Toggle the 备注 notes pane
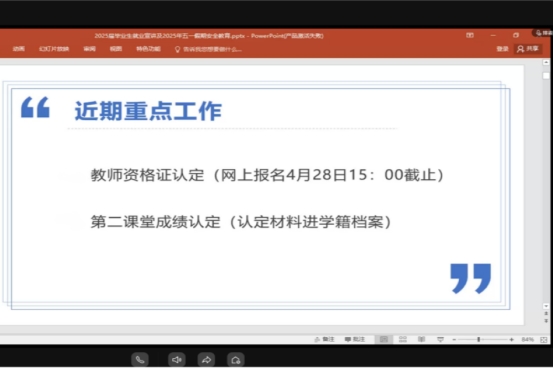Image resolution: width=553 pixels, height=369 pixels. [324, 339]
